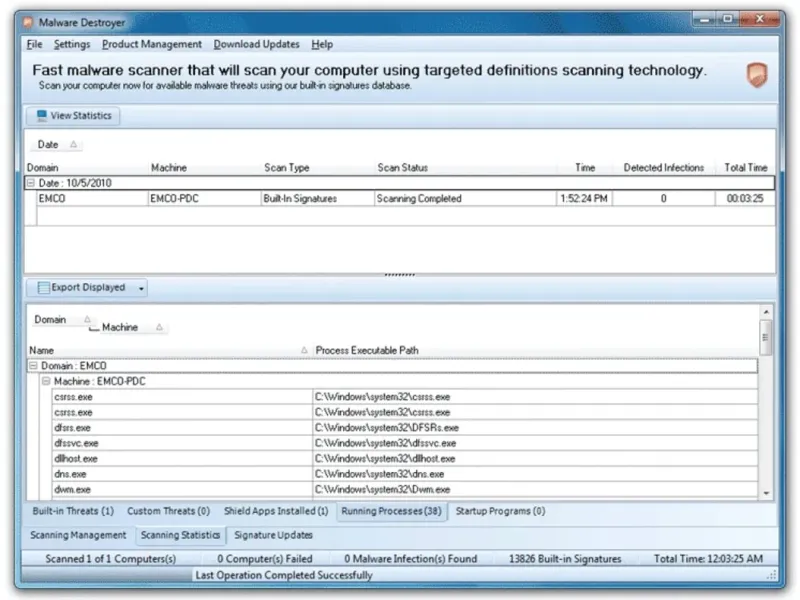Viewport: 800px width, 600px height.
Task: Click the 13826 Built-in Signatures status entry
Action: tap(565, 559)
